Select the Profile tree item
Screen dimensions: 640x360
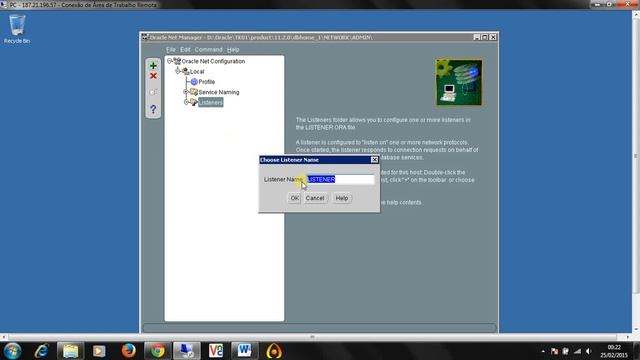[207, 82]
